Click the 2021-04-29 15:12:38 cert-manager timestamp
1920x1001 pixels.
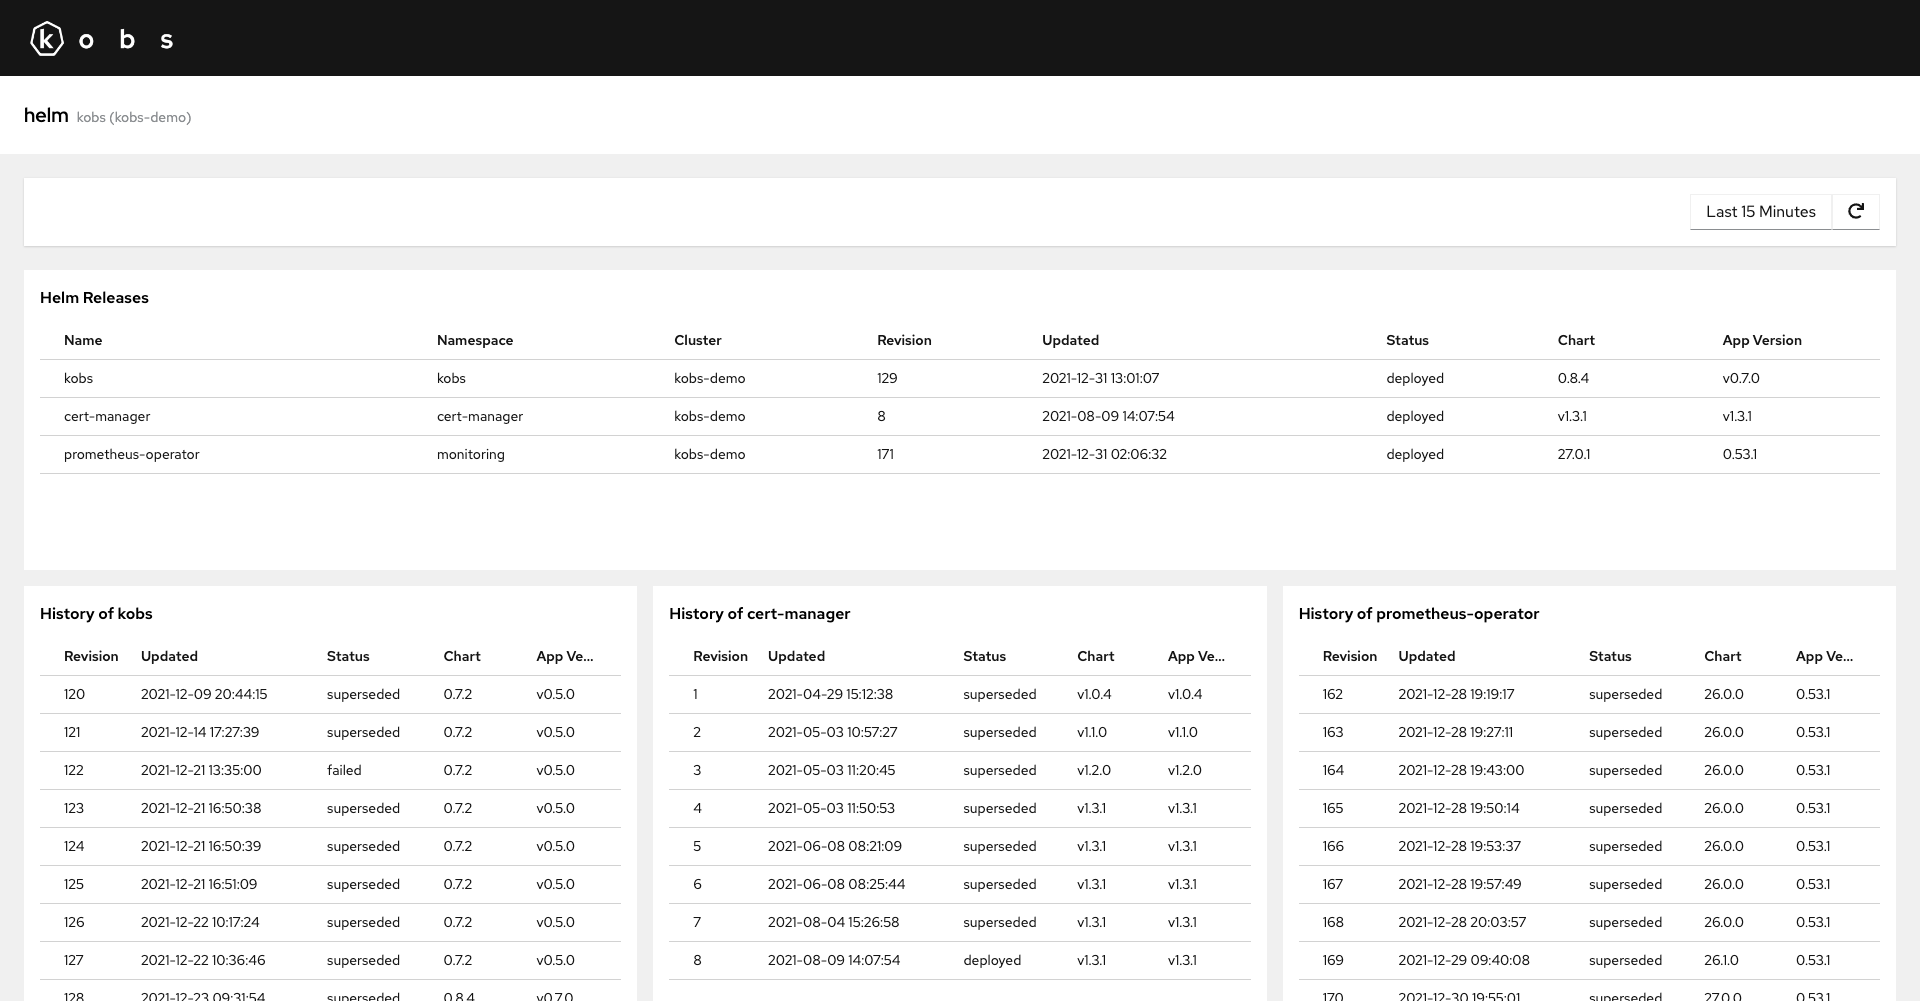pos(830,694)
